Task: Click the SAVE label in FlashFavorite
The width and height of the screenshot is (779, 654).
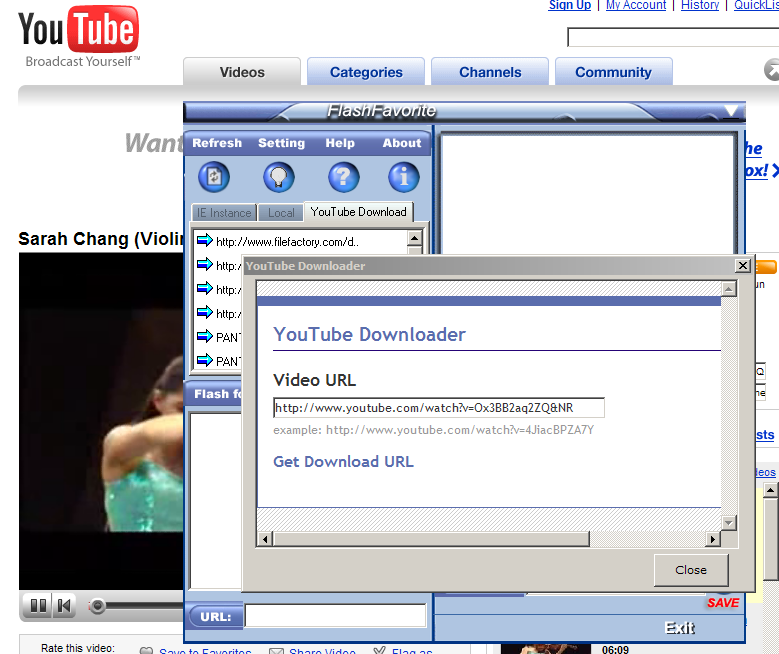Action: click(x=723, y=603)
